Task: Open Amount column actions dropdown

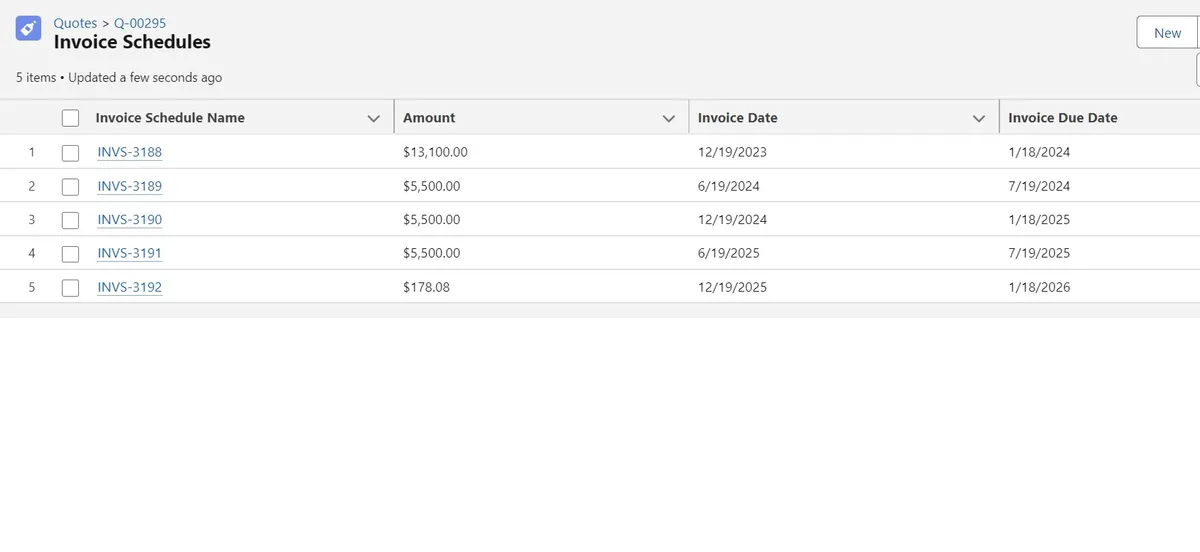Action: point(669,118)
